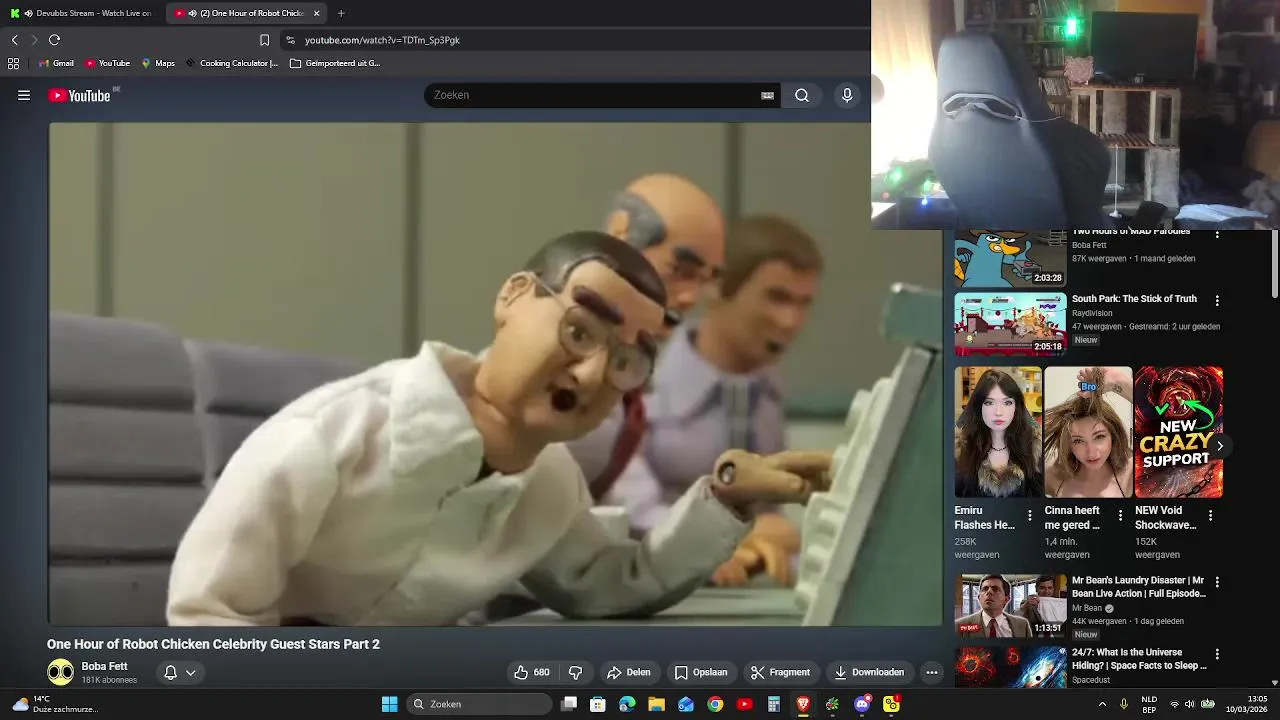Open Boba Fett channel avatar
1280x720 pixels.
[60, 672]
